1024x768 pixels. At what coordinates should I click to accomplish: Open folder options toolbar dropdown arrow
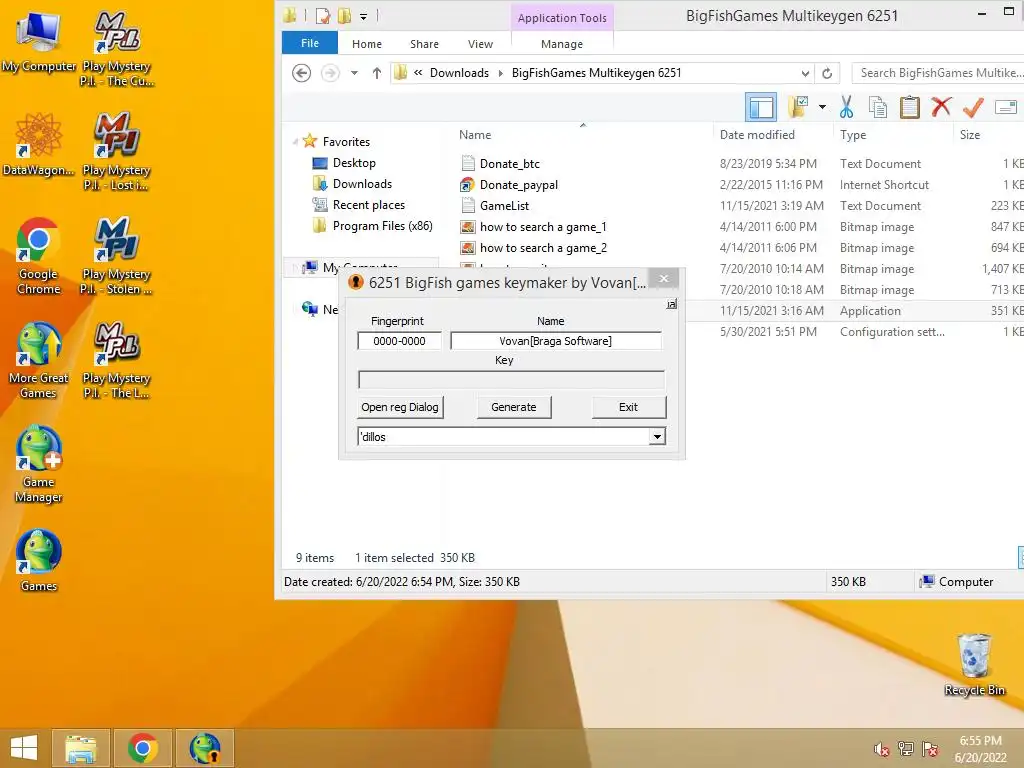tap(822, 107)
